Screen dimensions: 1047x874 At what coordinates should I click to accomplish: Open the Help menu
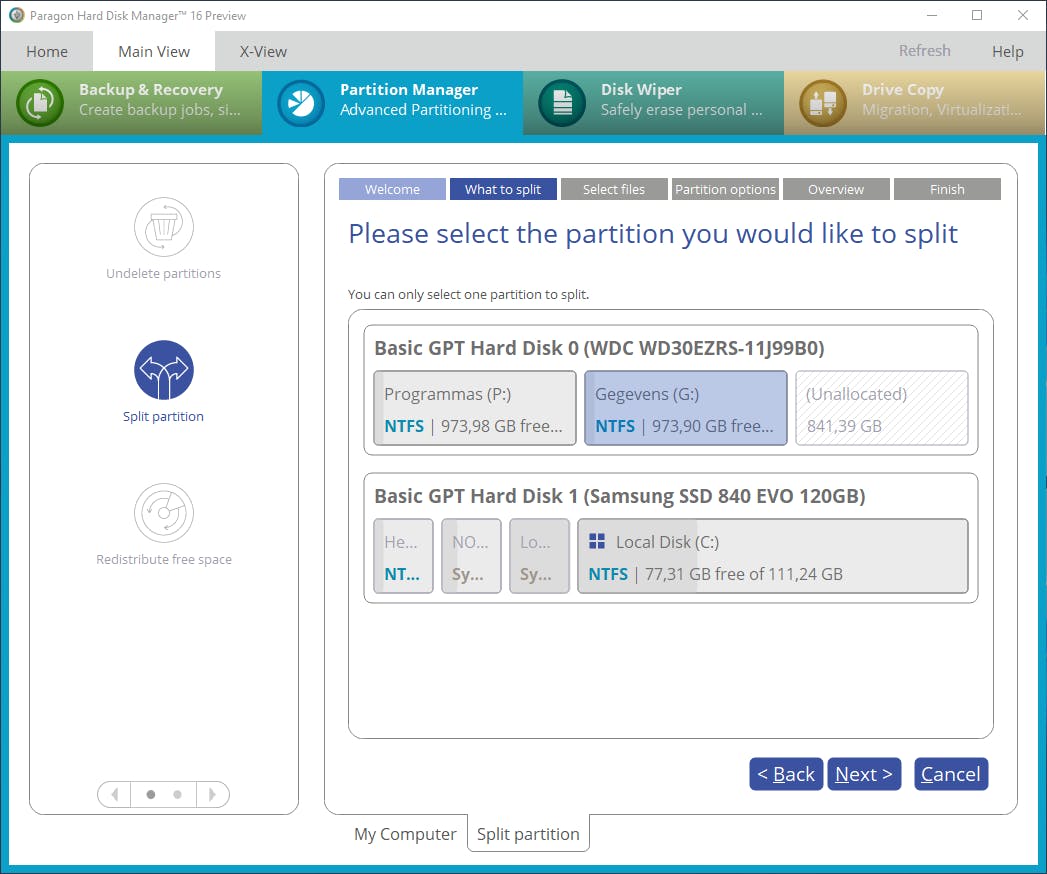(1008, 51)
